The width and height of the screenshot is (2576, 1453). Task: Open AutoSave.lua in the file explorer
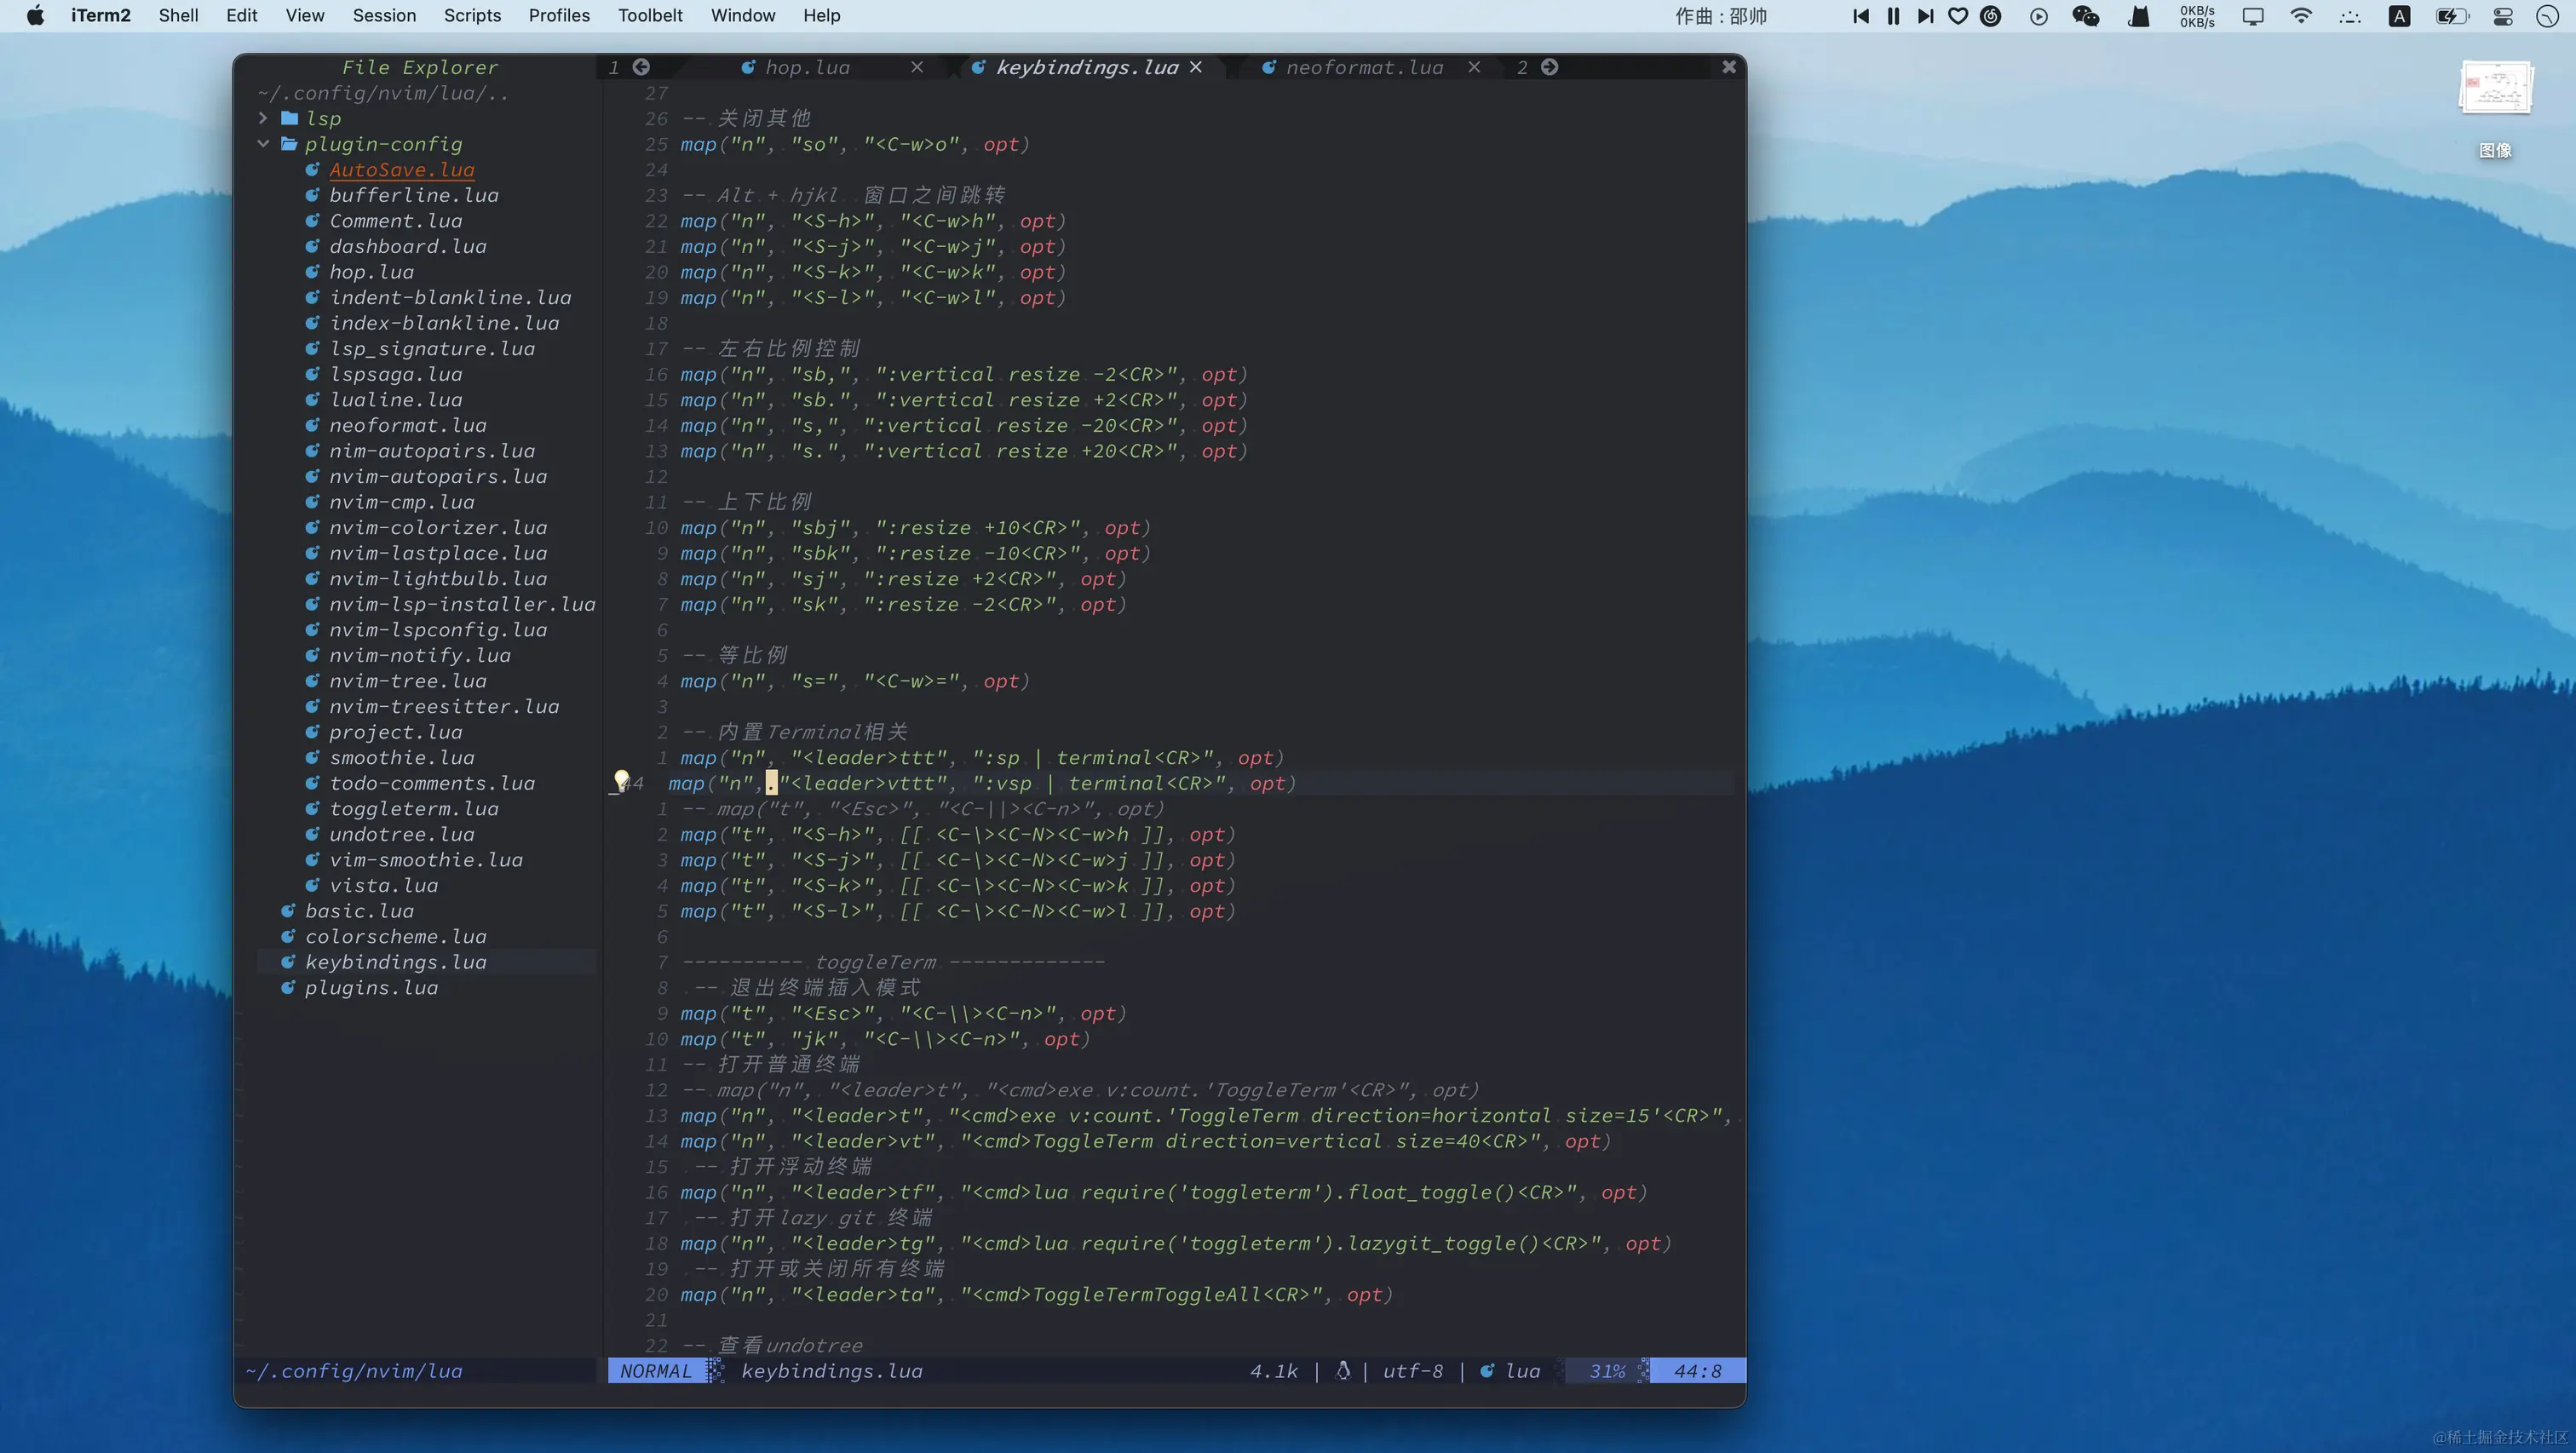pos(401,170)
